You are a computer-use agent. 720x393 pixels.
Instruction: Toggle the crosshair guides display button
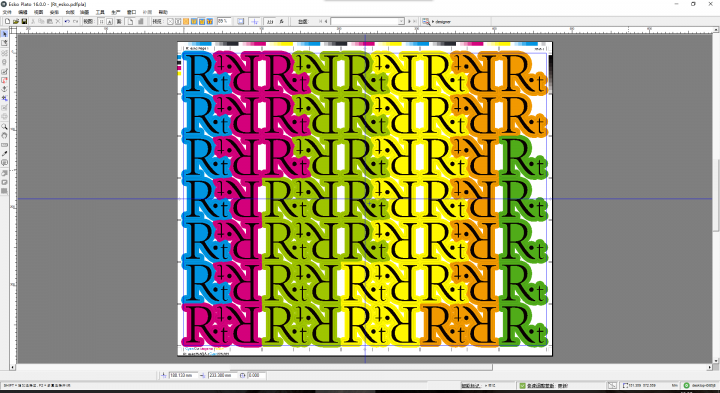pos(255,22)
